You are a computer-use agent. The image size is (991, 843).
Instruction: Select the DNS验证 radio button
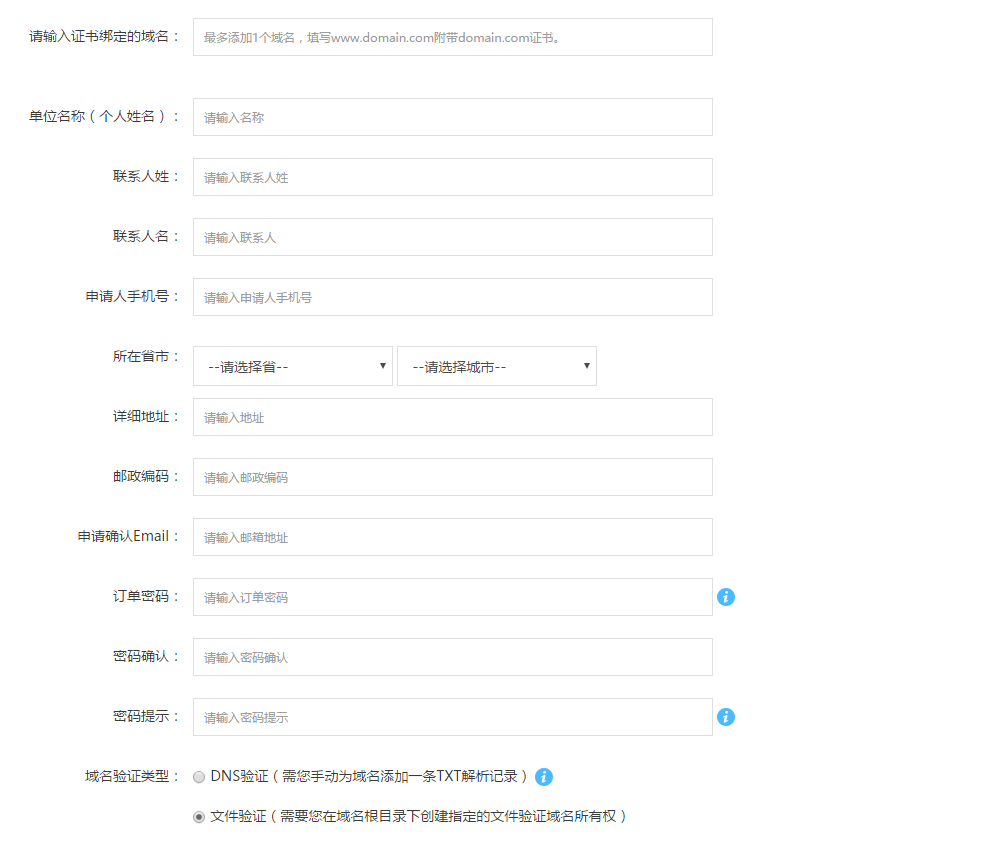[199, 777]
